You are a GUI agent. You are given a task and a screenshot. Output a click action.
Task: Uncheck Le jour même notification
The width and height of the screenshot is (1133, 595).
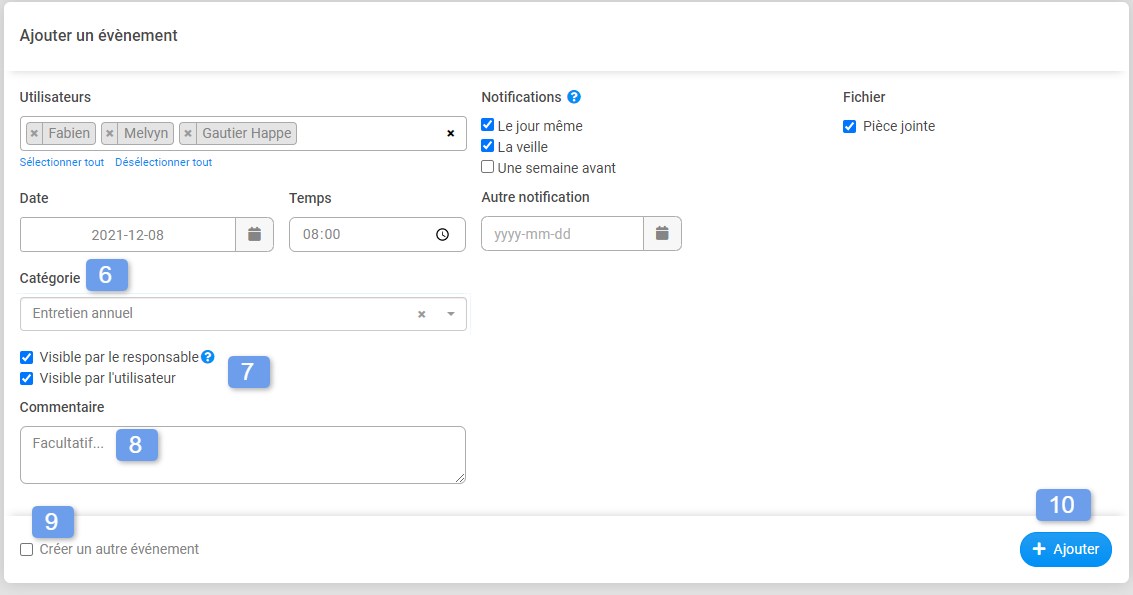(x=488, y=126)
